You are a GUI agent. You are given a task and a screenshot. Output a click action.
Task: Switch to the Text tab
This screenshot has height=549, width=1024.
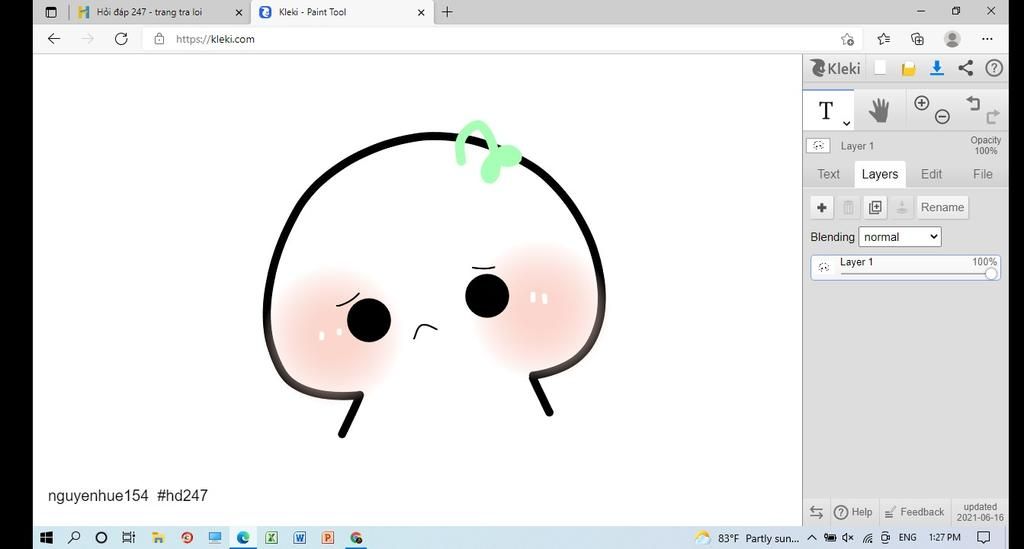click(x=828, y=174)
